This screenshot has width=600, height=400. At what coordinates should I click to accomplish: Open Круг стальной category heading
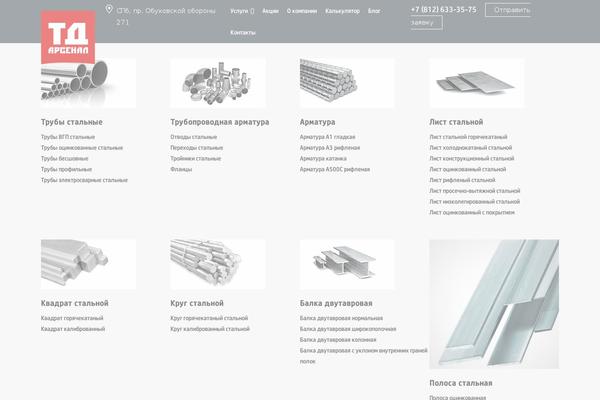click(x=197, y=303)
